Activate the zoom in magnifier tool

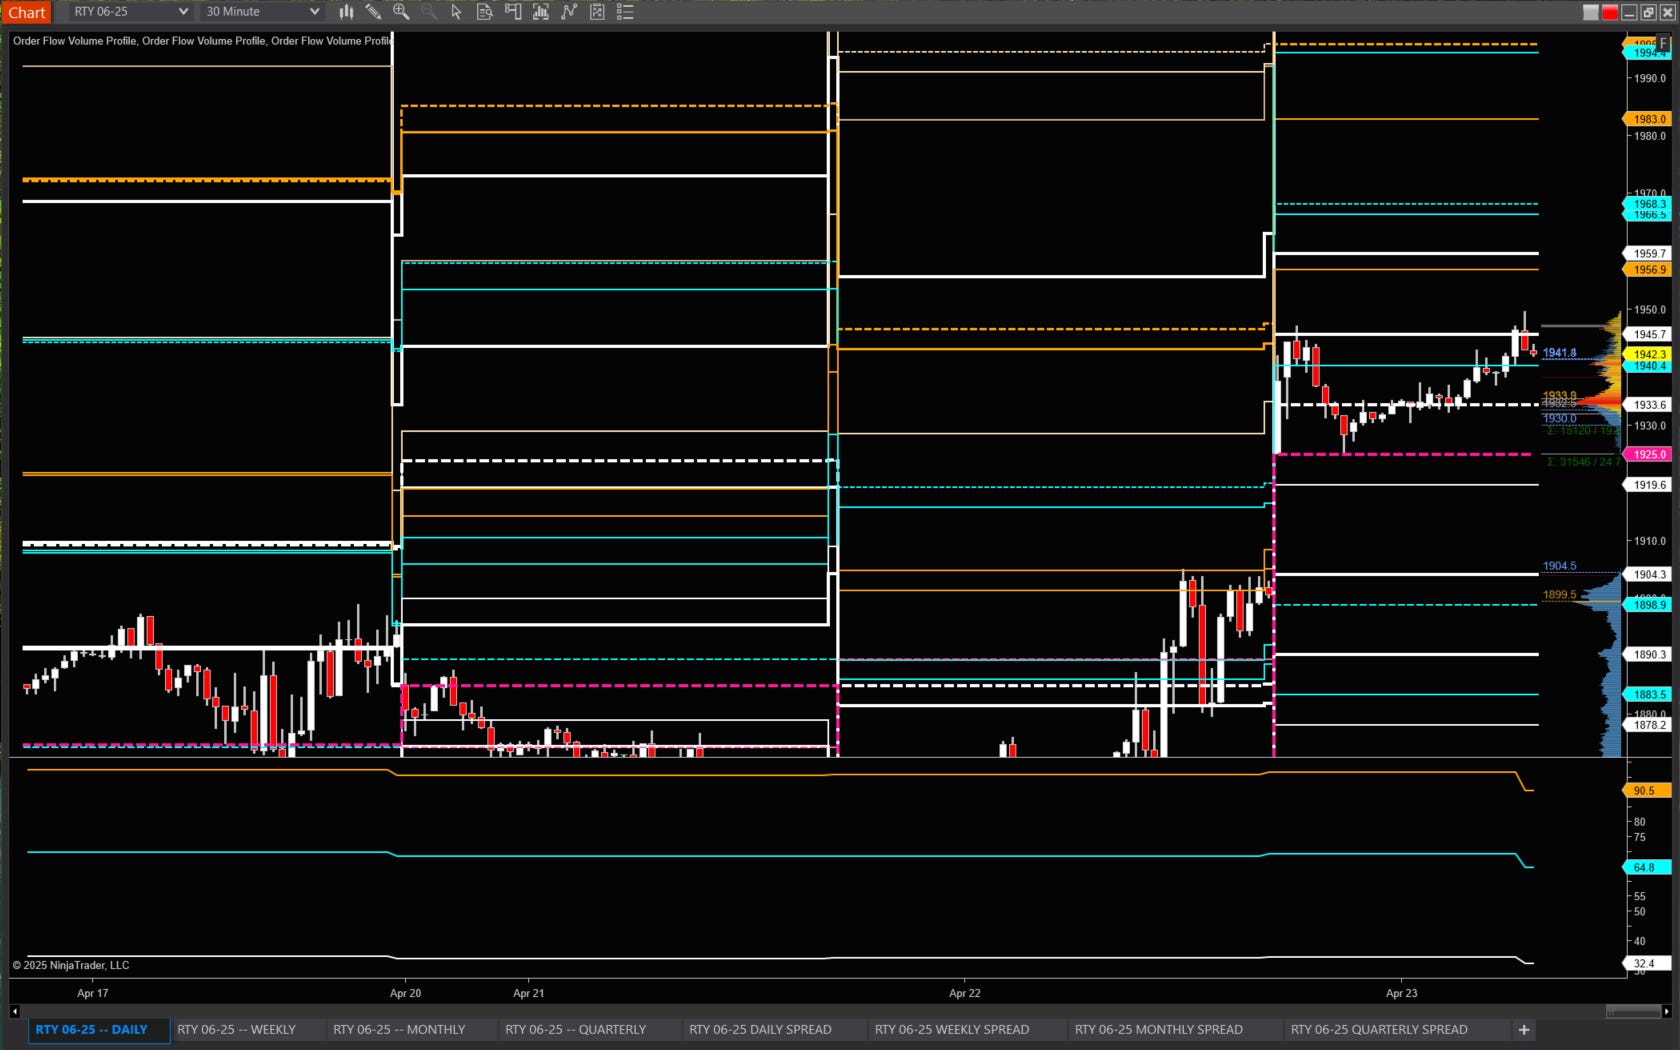coord(401,12)
